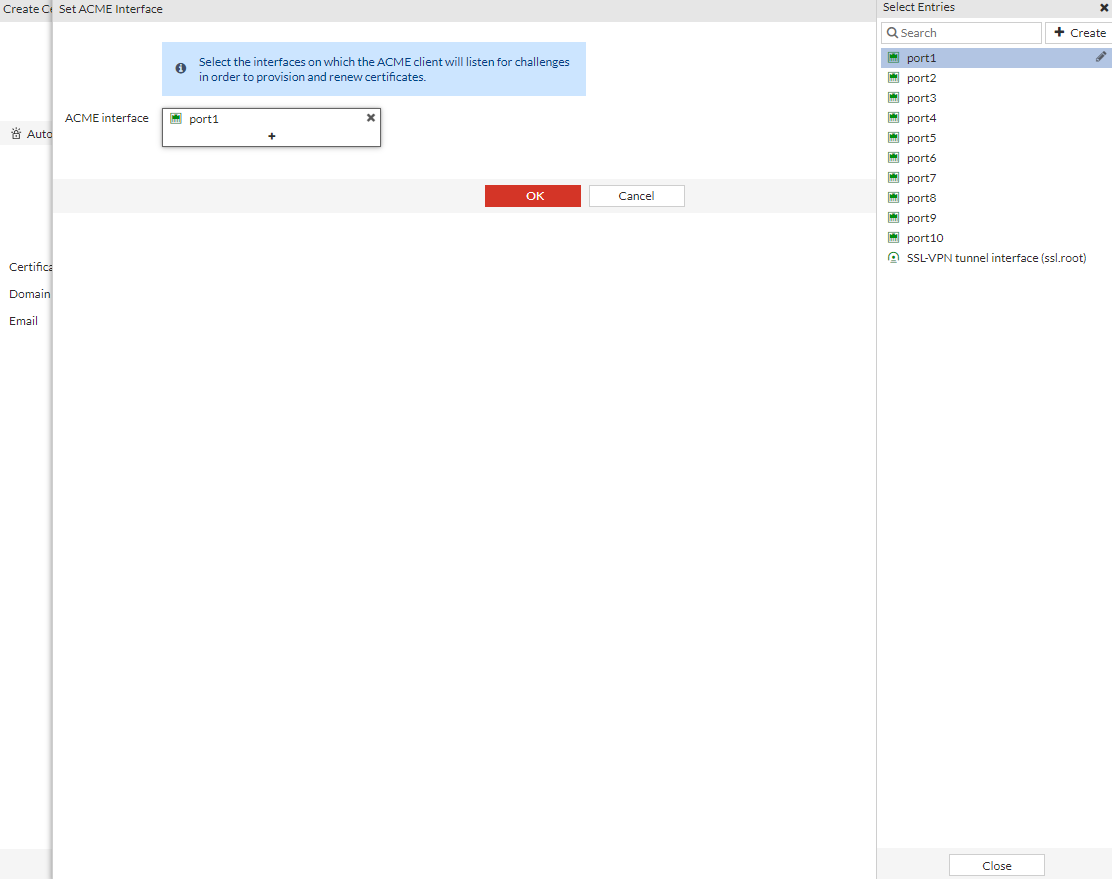The width and height of the screenshot is (1112, 879).
Task: Click the port1 label in ACME interface box
Action: (x=204, y=119)
